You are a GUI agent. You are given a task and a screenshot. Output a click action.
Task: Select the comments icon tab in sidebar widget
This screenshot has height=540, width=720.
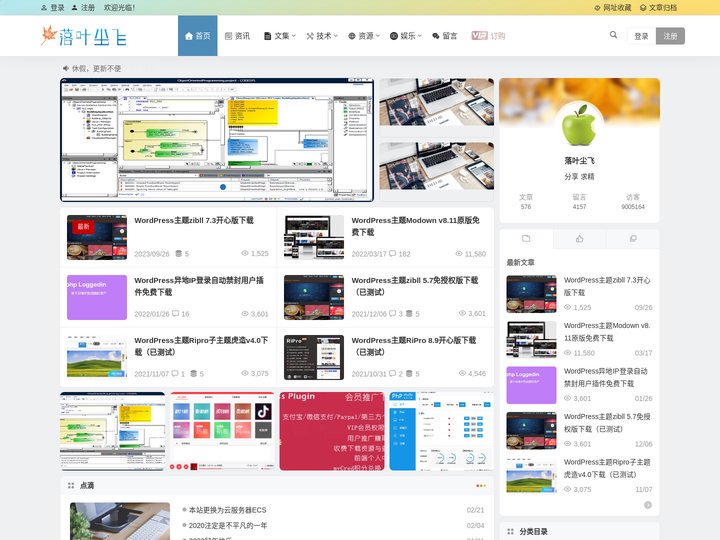[x=633, y=238]
